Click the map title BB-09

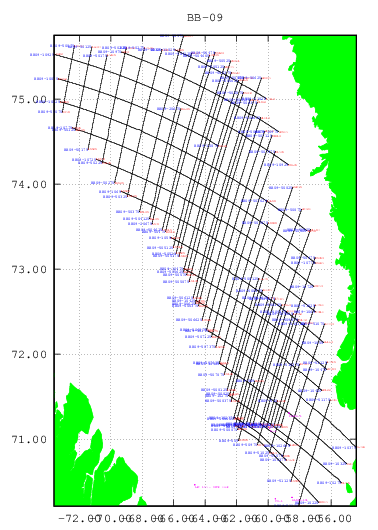205,17
